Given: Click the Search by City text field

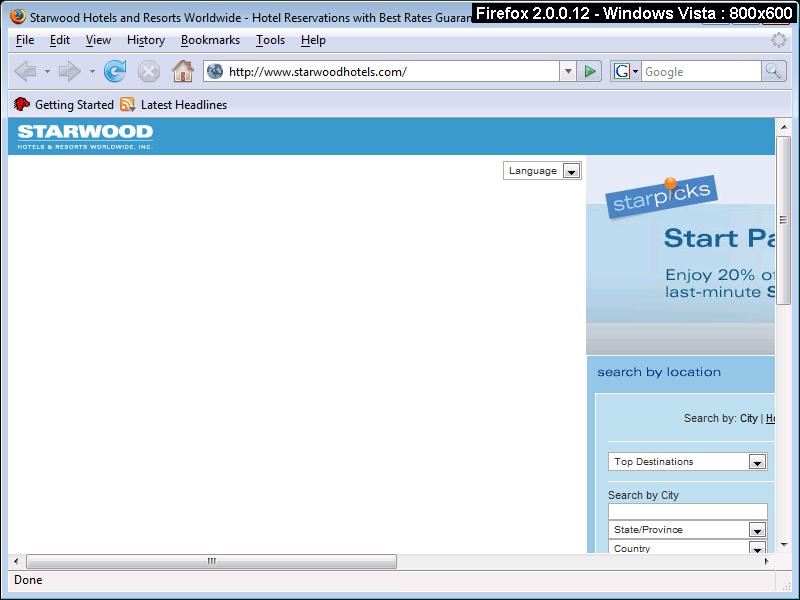Looking at the screenshot, I should click(x=687, y=511).
